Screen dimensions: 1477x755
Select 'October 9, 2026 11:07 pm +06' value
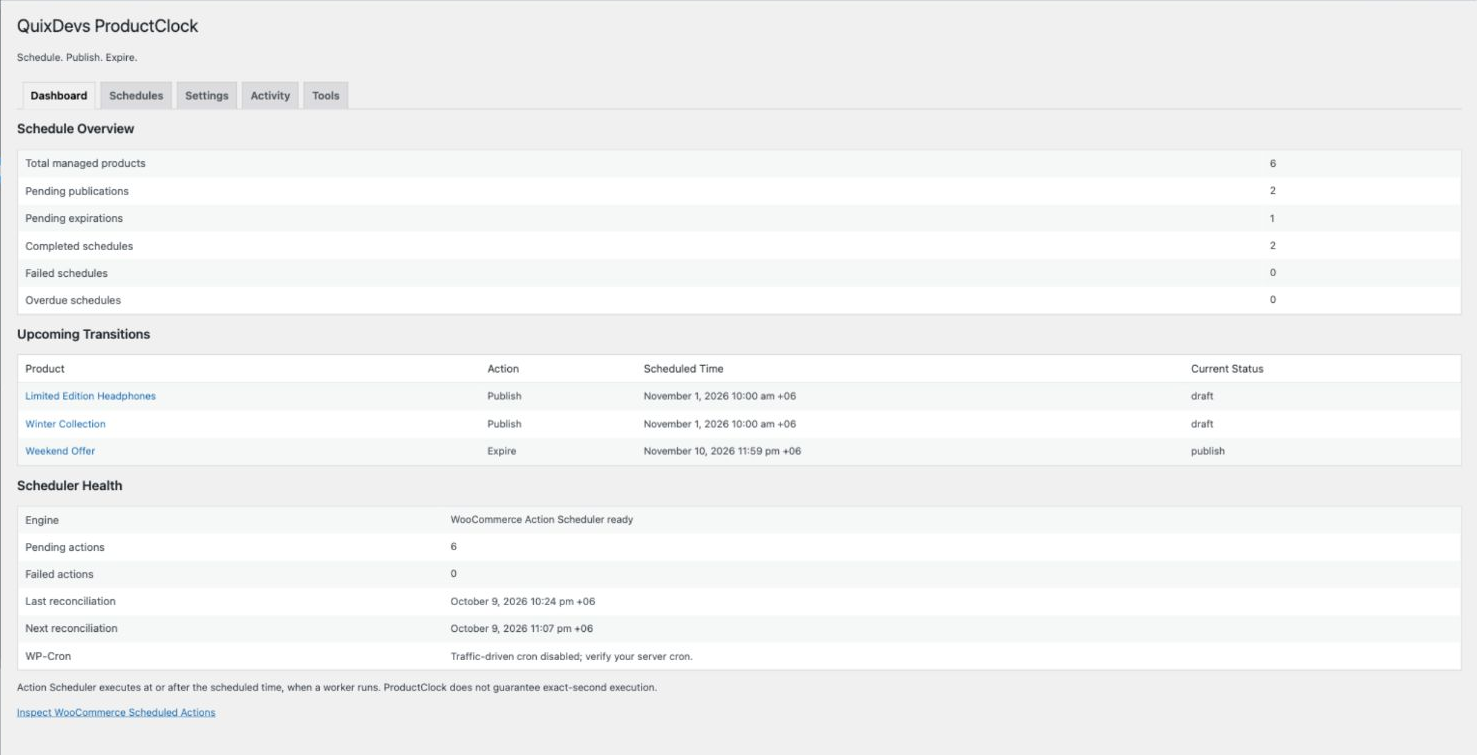click(522, 629)
